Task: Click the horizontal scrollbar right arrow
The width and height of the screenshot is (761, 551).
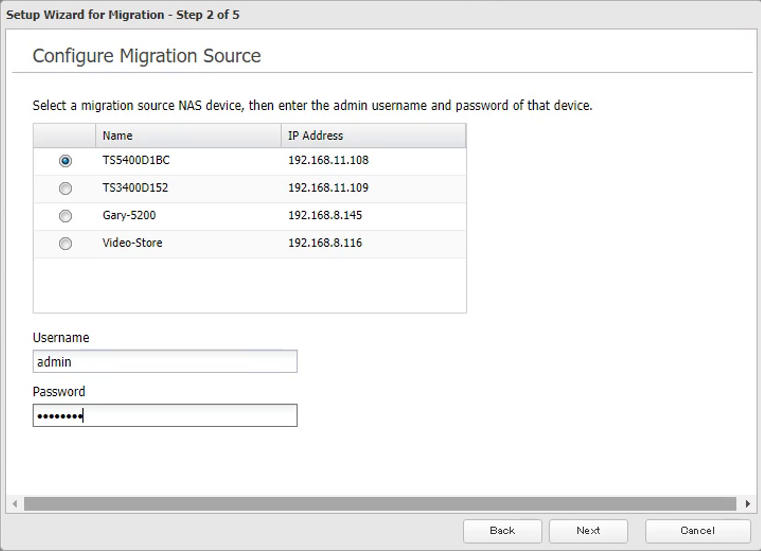Action: point(747,504)
